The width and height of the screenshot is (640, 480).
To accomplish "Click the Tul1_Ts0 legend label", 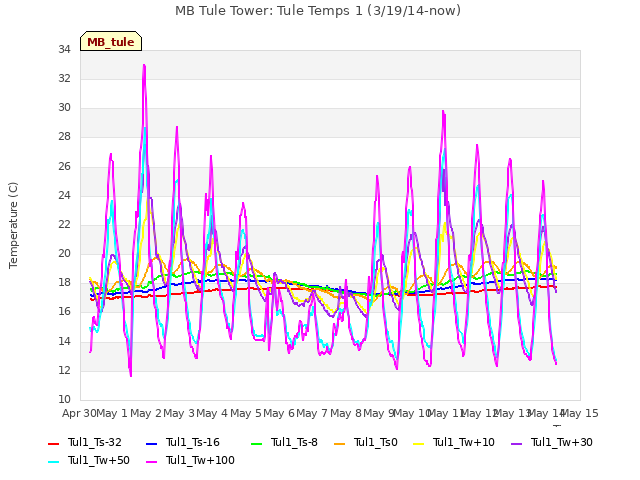I will pos(376,442).
